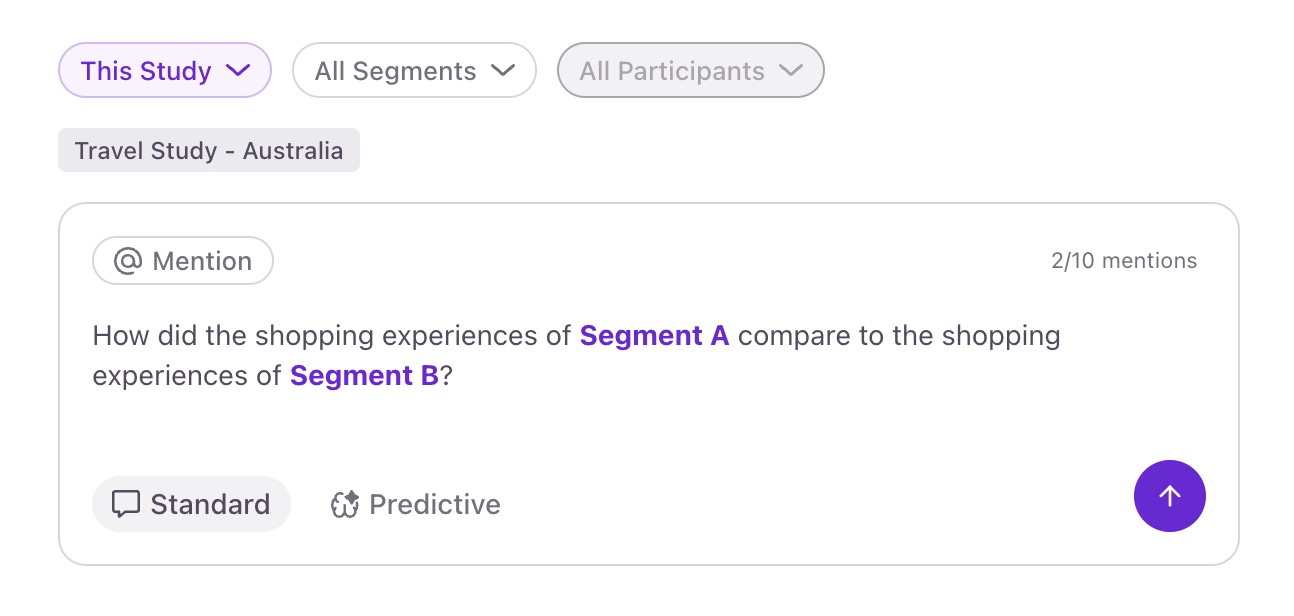This screenshot has width=1294, height=616.
Task: Click the 2/10 mentions counter
Action: coord(1123,261)
